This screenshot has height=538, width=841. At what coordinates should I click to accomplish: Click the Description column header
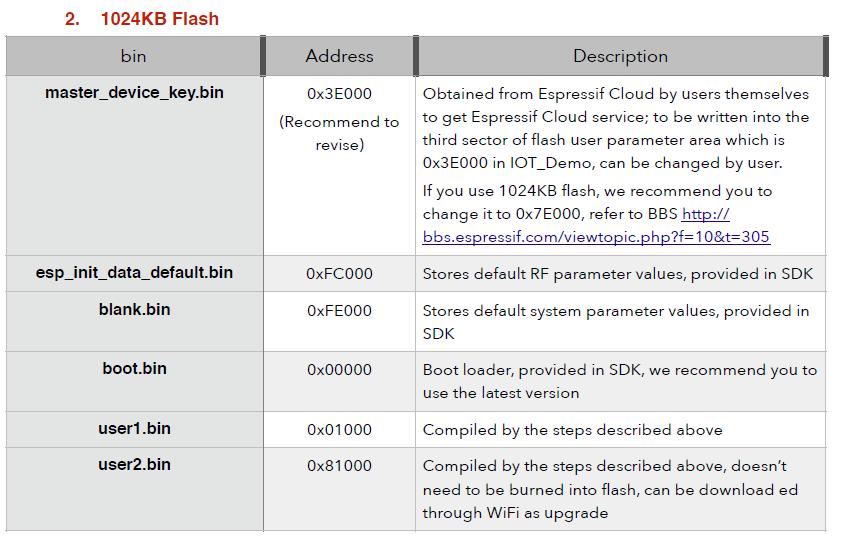[x=621, y=56]
